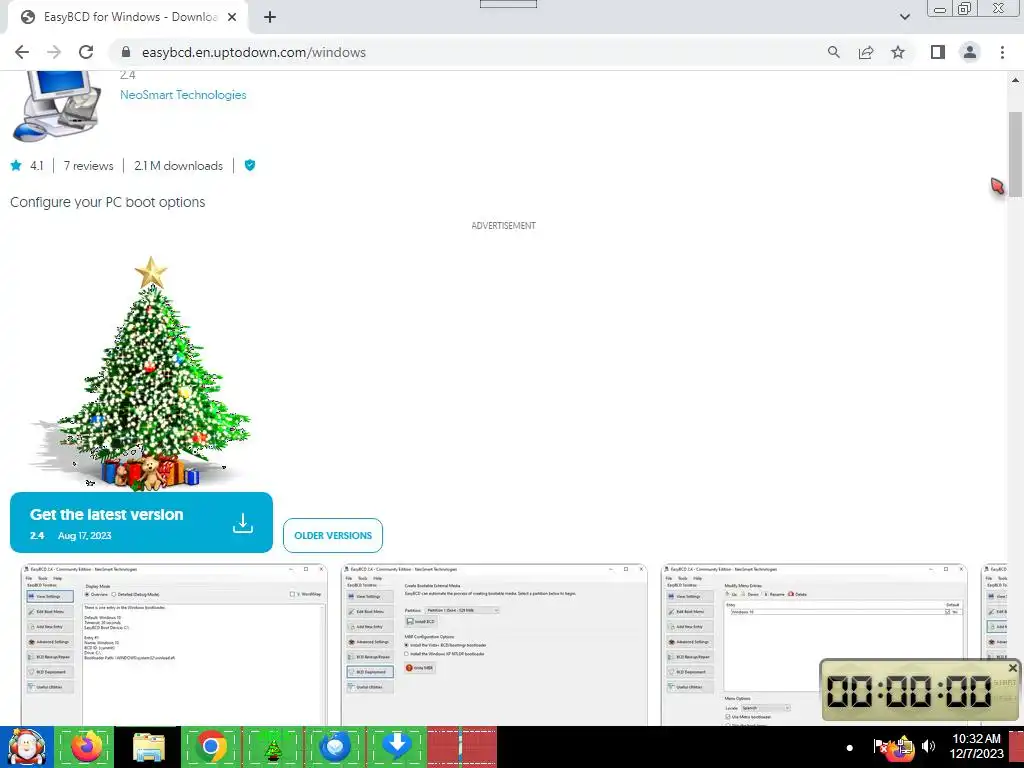The height and width of the screenshot is (768, 1024).
Task: Open Thunderbird from the taskbar
Action: [335, 746]
